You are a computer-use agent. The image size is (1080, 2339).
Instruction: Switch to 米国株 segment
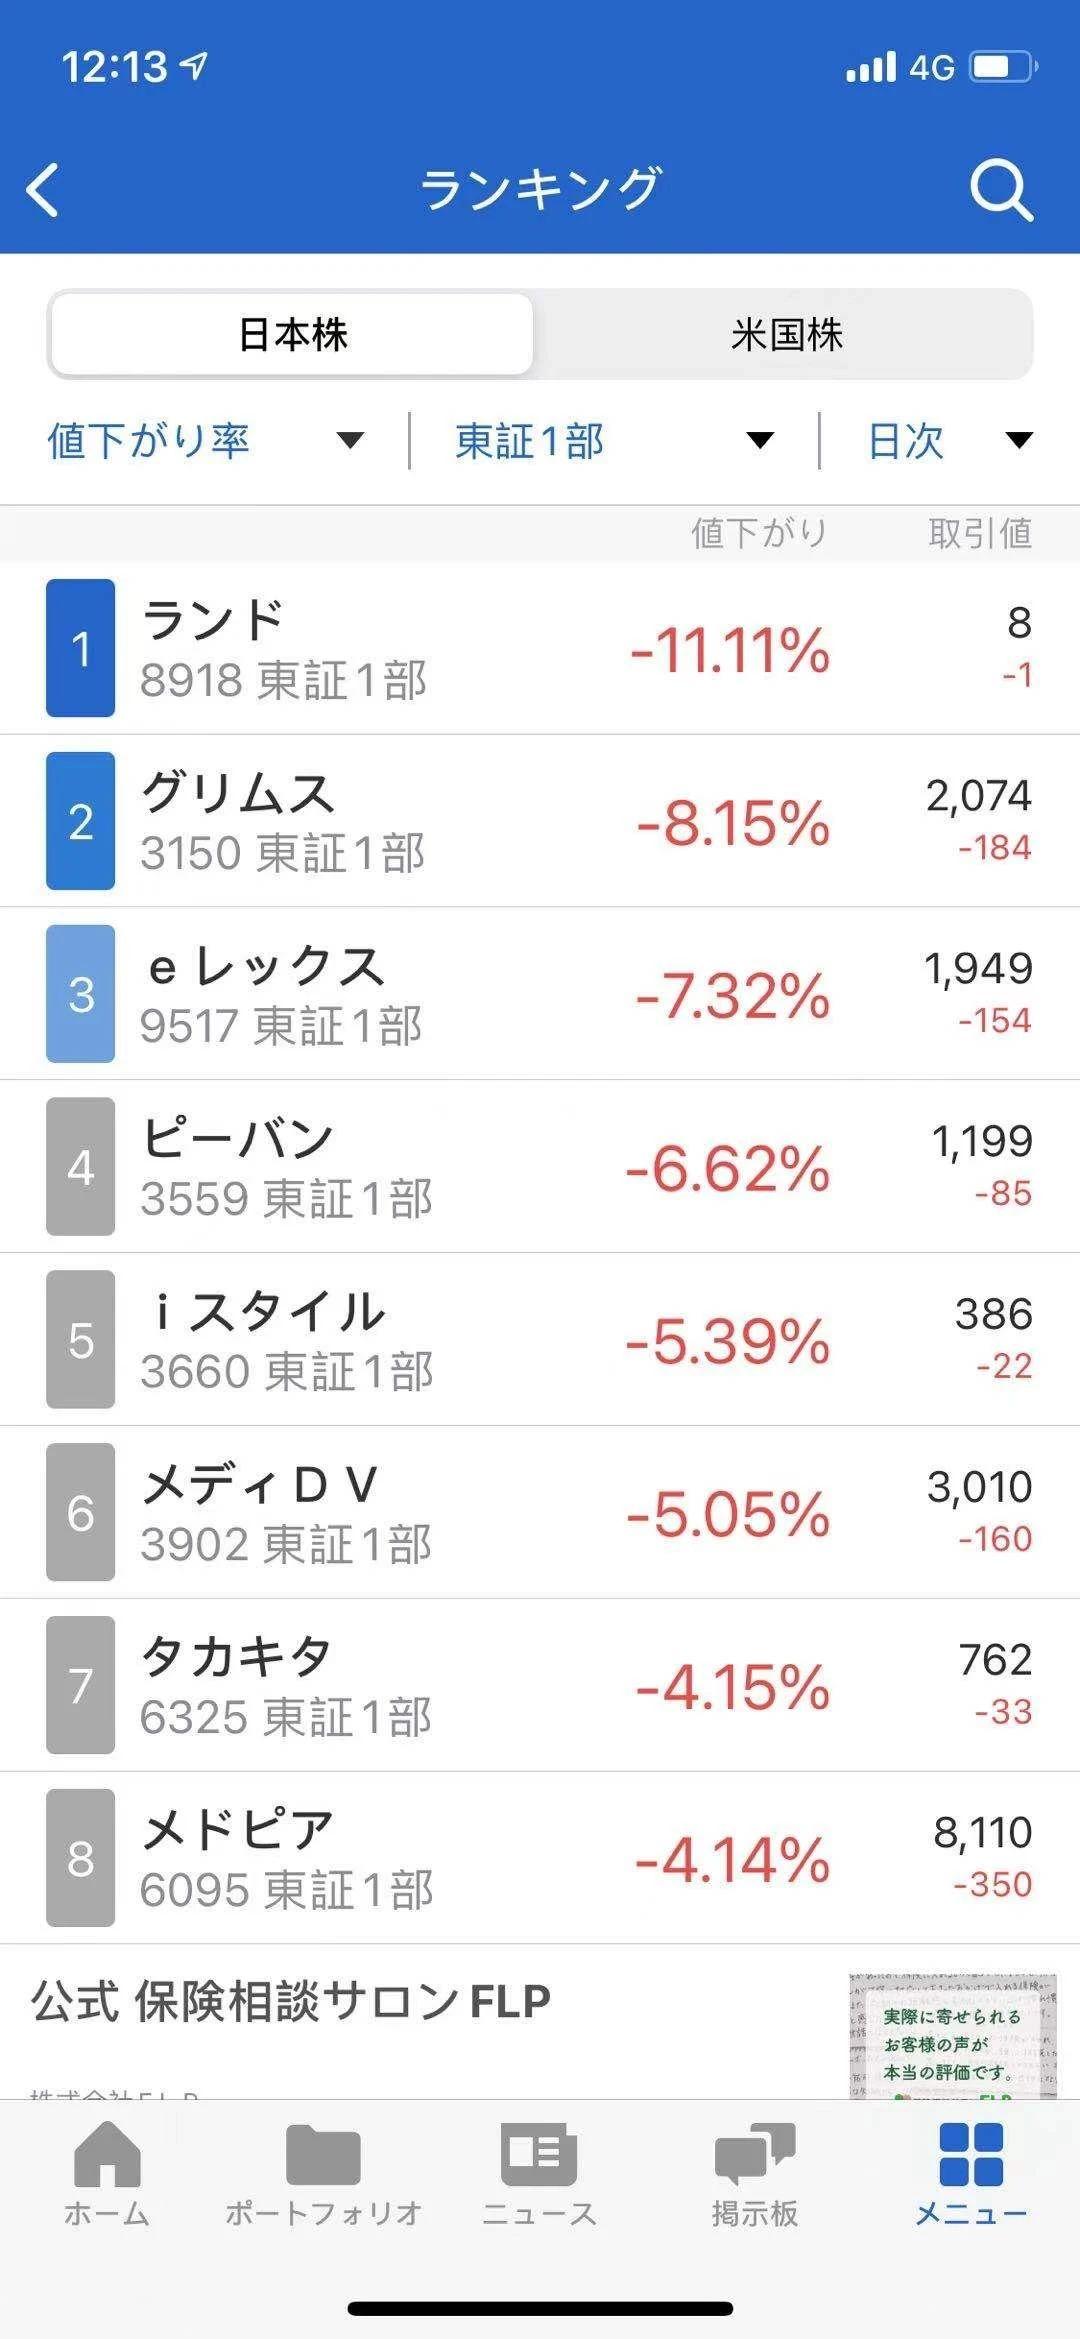point(786,335)
